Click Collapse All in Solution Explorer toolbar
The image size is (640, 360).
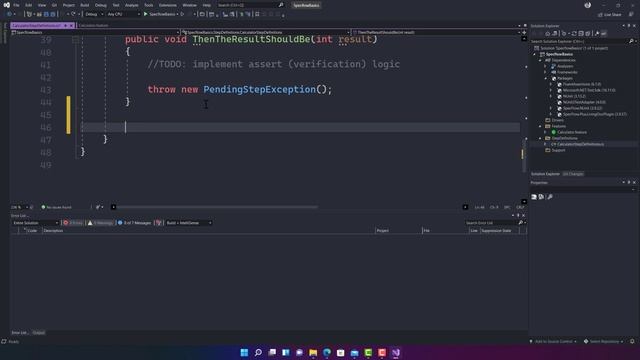(x=581, y=33)
